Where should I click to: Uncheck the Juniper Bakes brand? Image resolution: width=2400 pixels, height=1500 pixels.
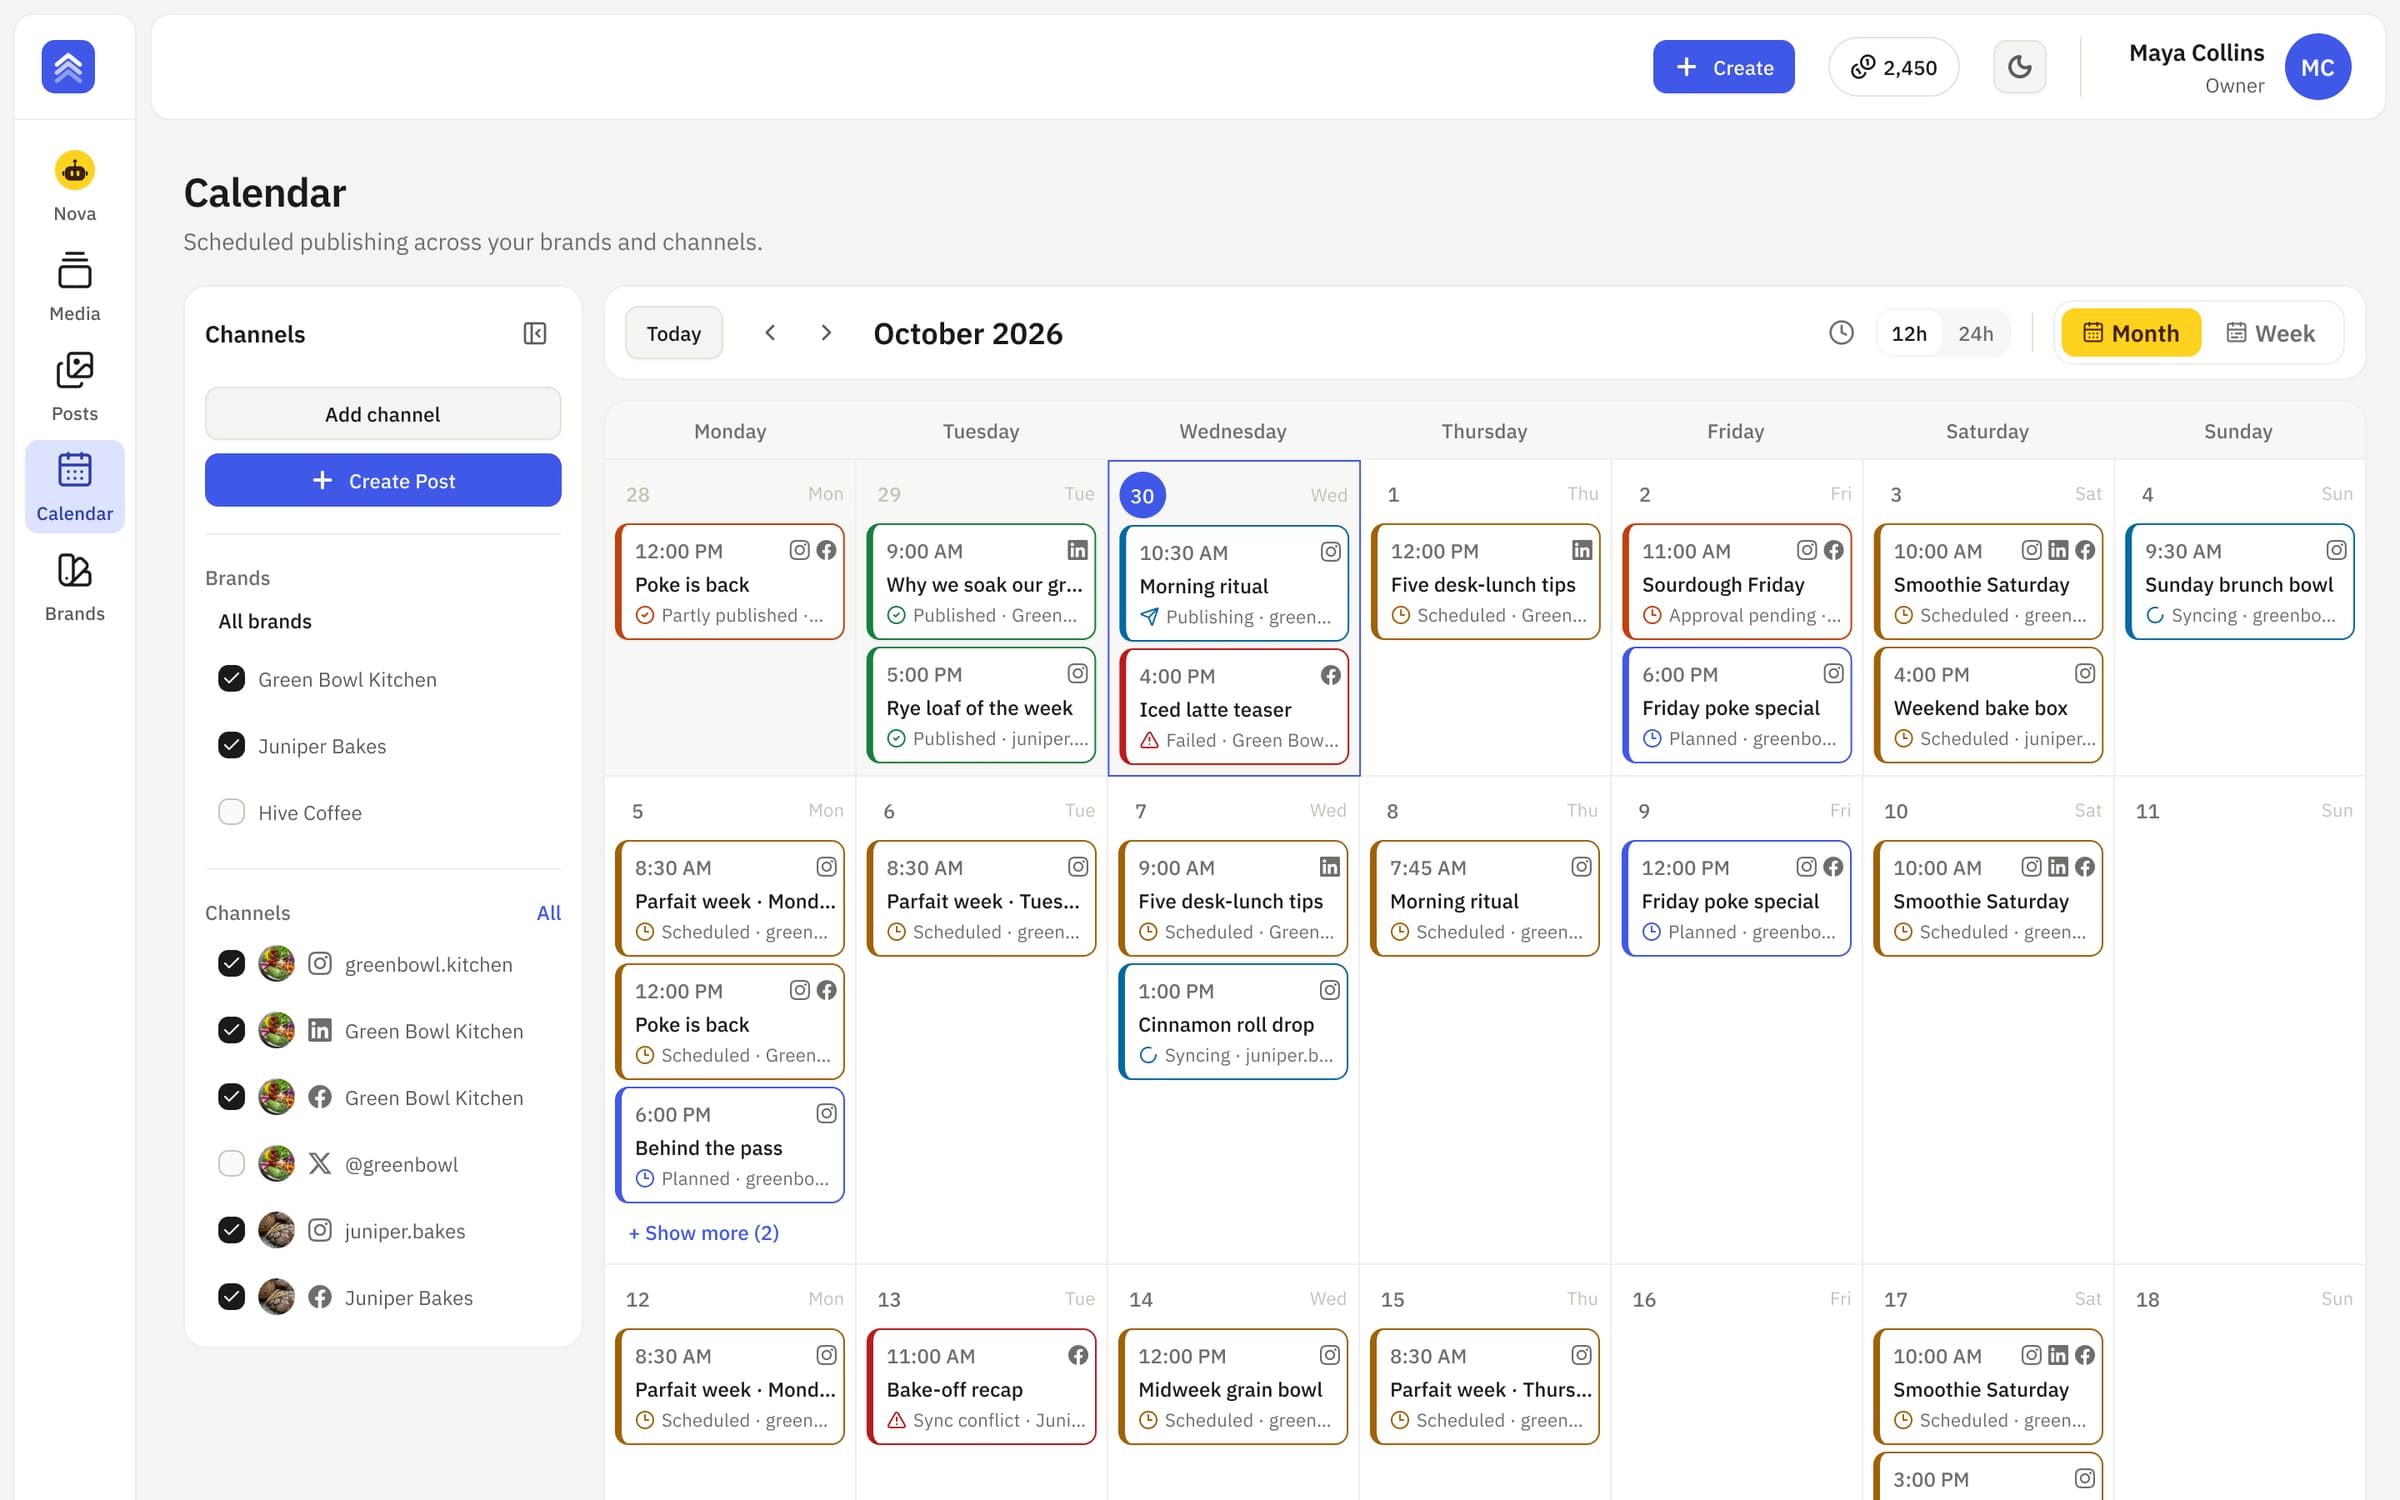click(231, 745)
